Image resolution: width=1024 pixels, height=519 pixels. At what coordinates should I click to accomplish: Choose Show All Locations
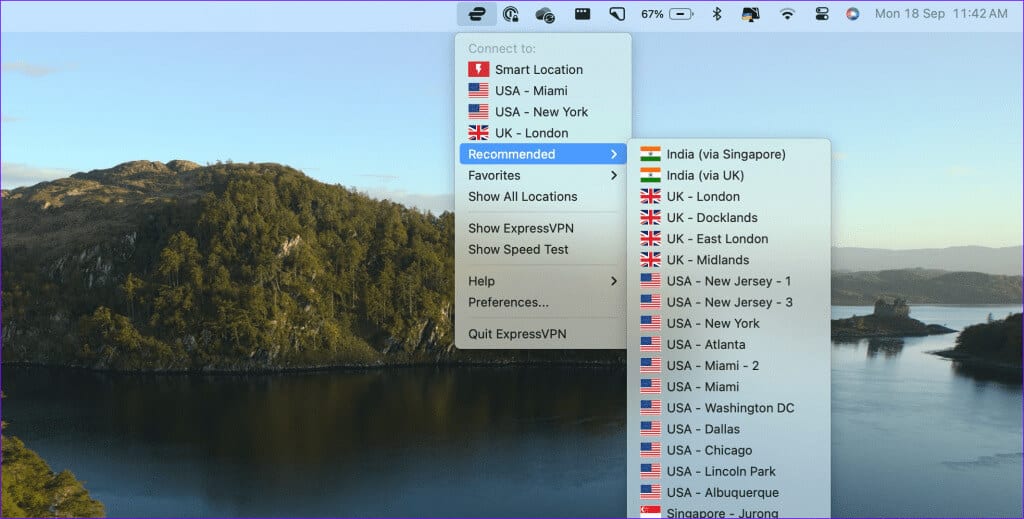point(543,197)
